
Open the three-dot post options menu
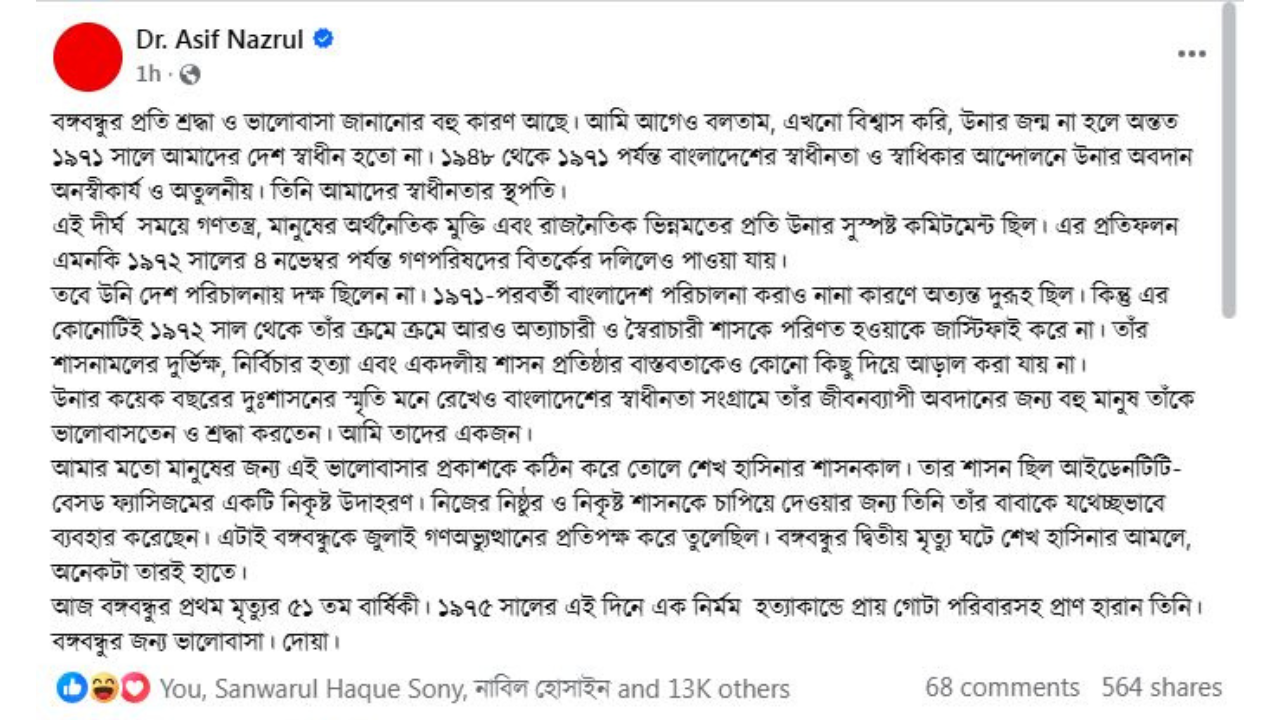coord(1191,54)
